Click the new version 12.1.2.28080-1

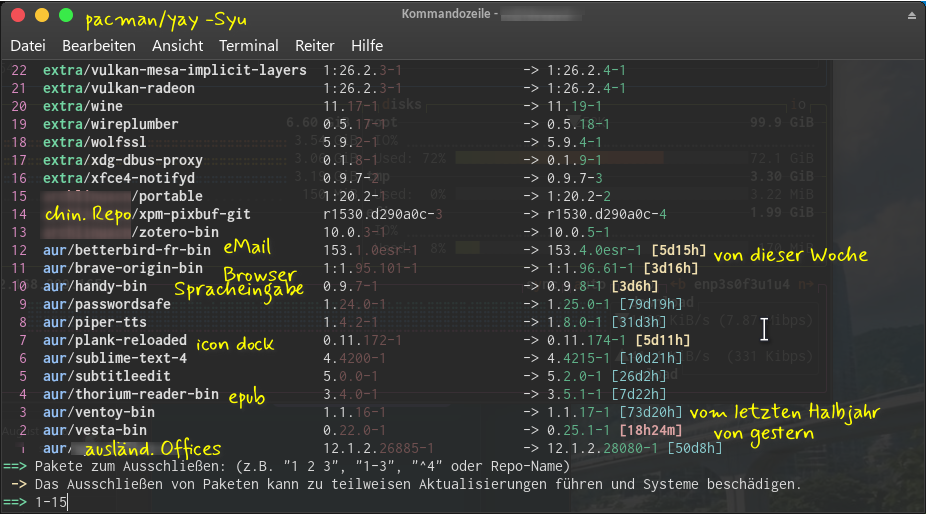coord(602,448)
